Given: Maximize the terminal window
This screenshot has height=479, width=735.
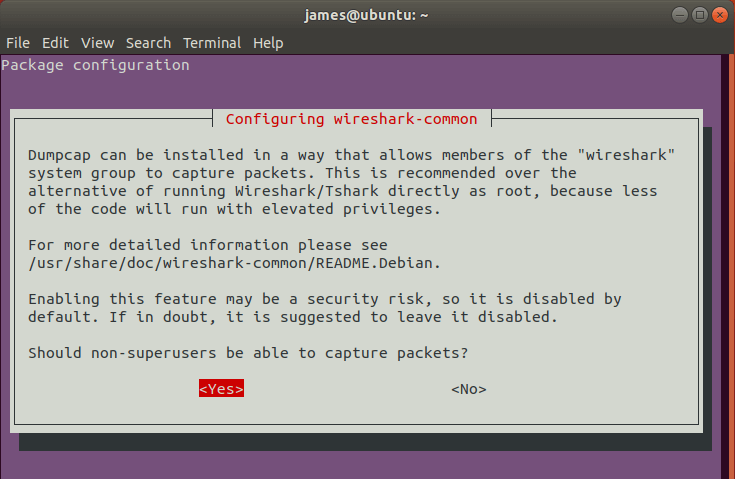Looking at the screenshot, I should click(700, 15).
